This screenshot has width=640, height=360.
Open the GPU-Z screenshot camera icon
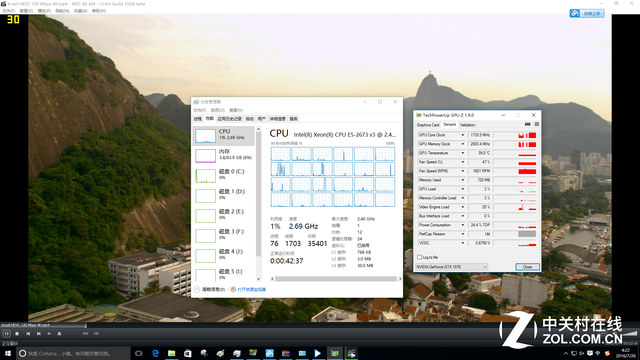click(x=527, y=124)
